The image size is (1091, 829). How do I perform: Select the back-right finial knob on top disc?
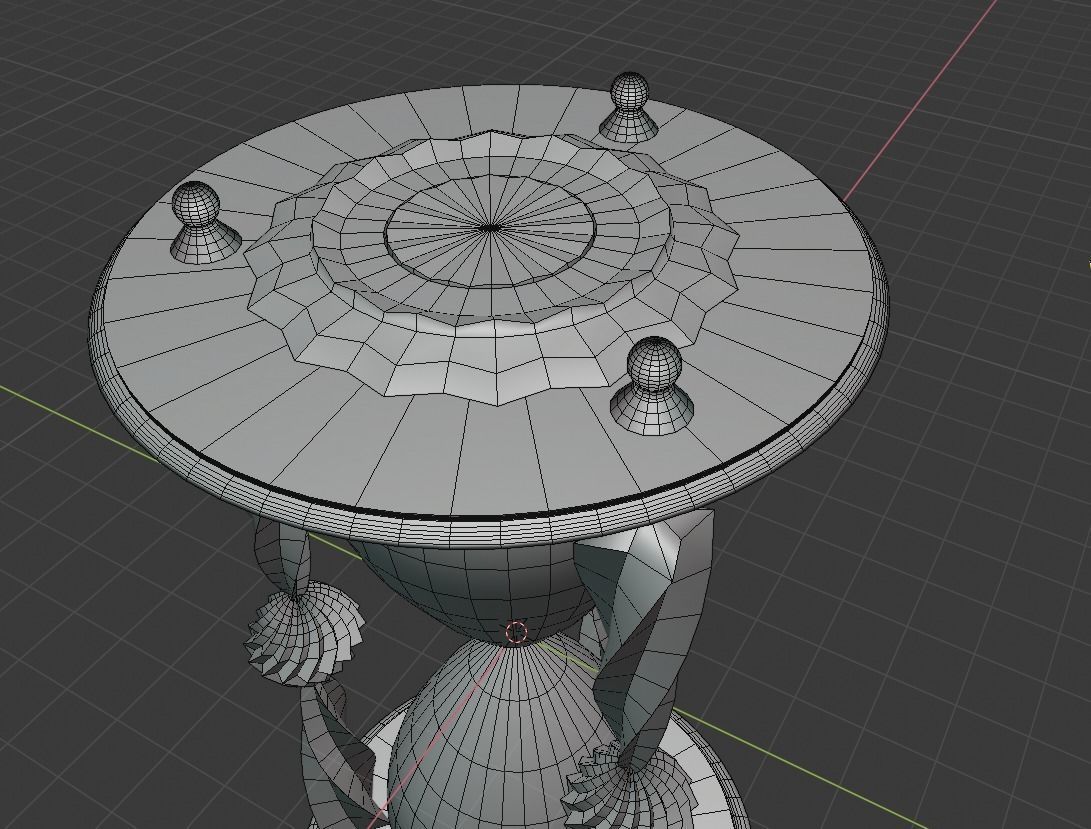point(630,107)
